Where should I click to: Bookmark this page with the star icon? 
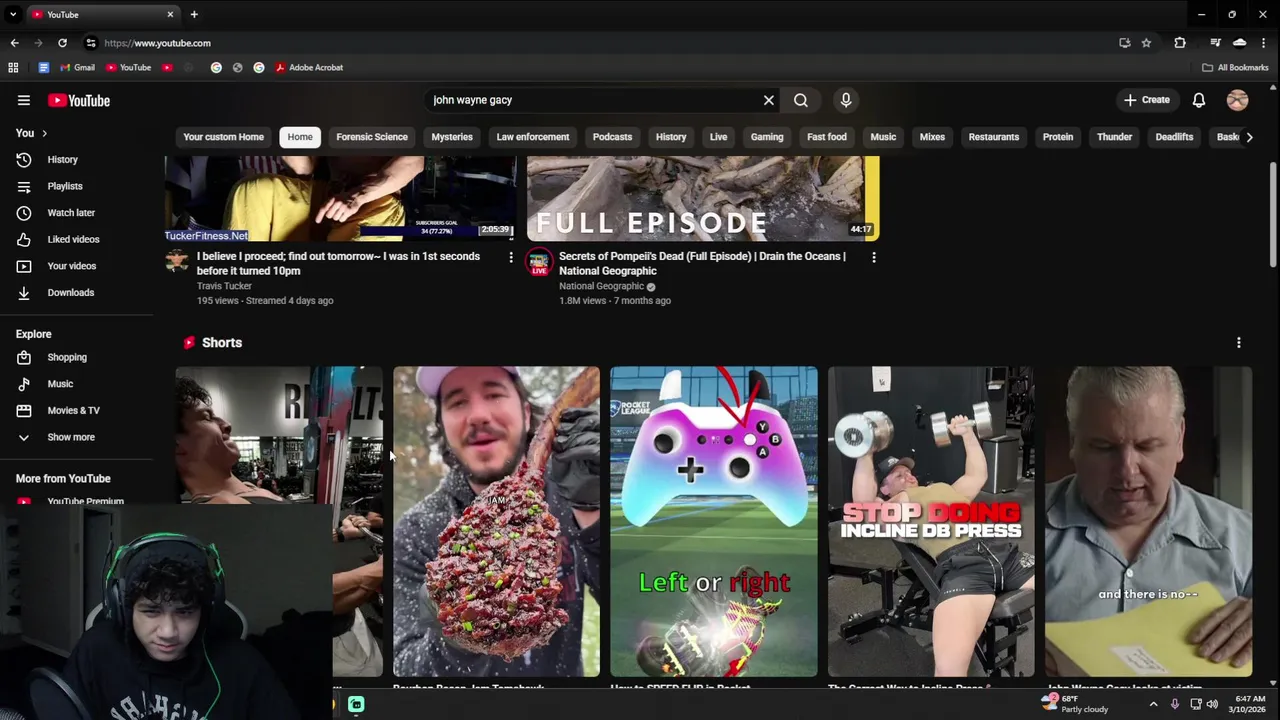(x=1146, y=43)
